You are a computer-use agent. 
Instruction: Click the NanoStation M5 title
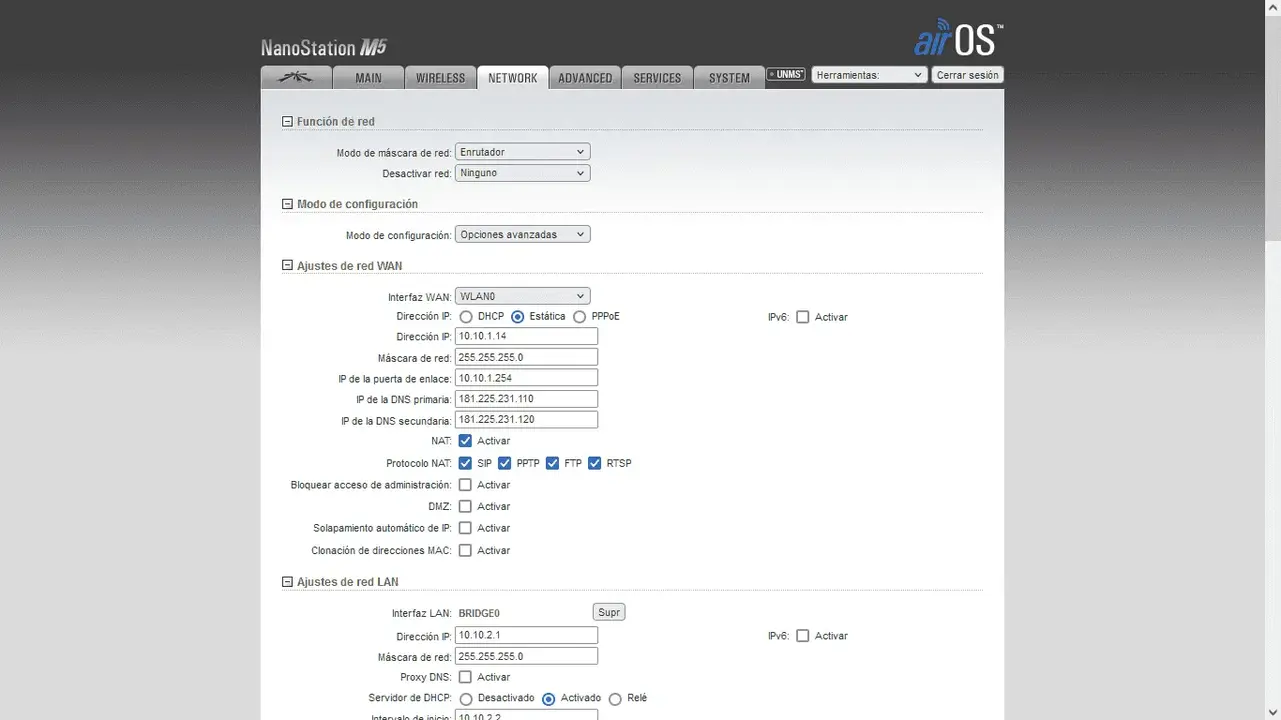(x=323, y=47)
